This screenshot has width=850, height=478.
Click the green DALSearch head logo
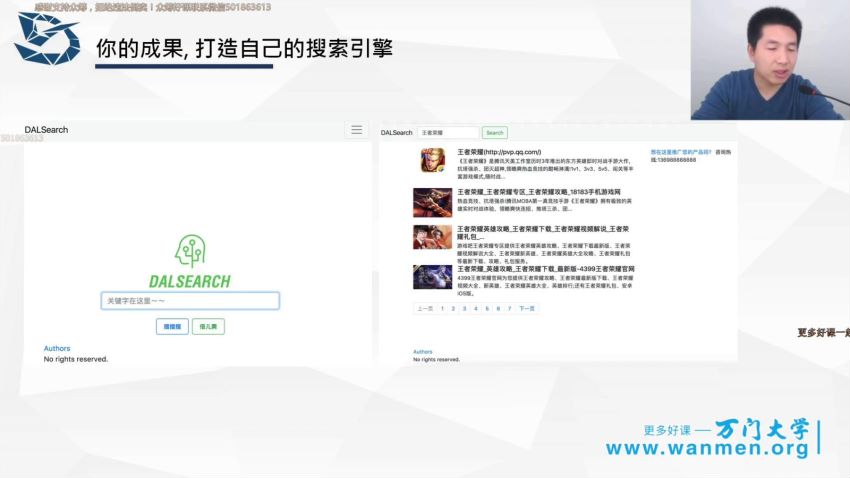189,252
